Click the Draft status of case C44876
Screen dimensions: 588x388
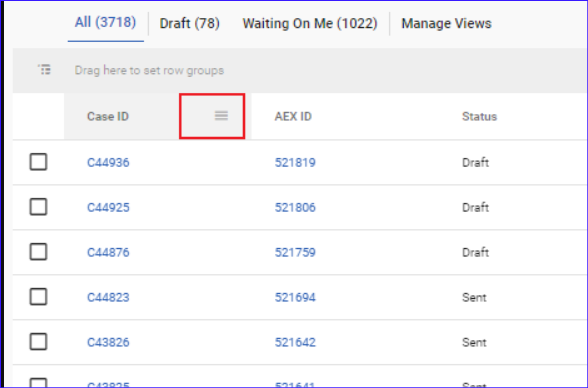coord(475,253)
